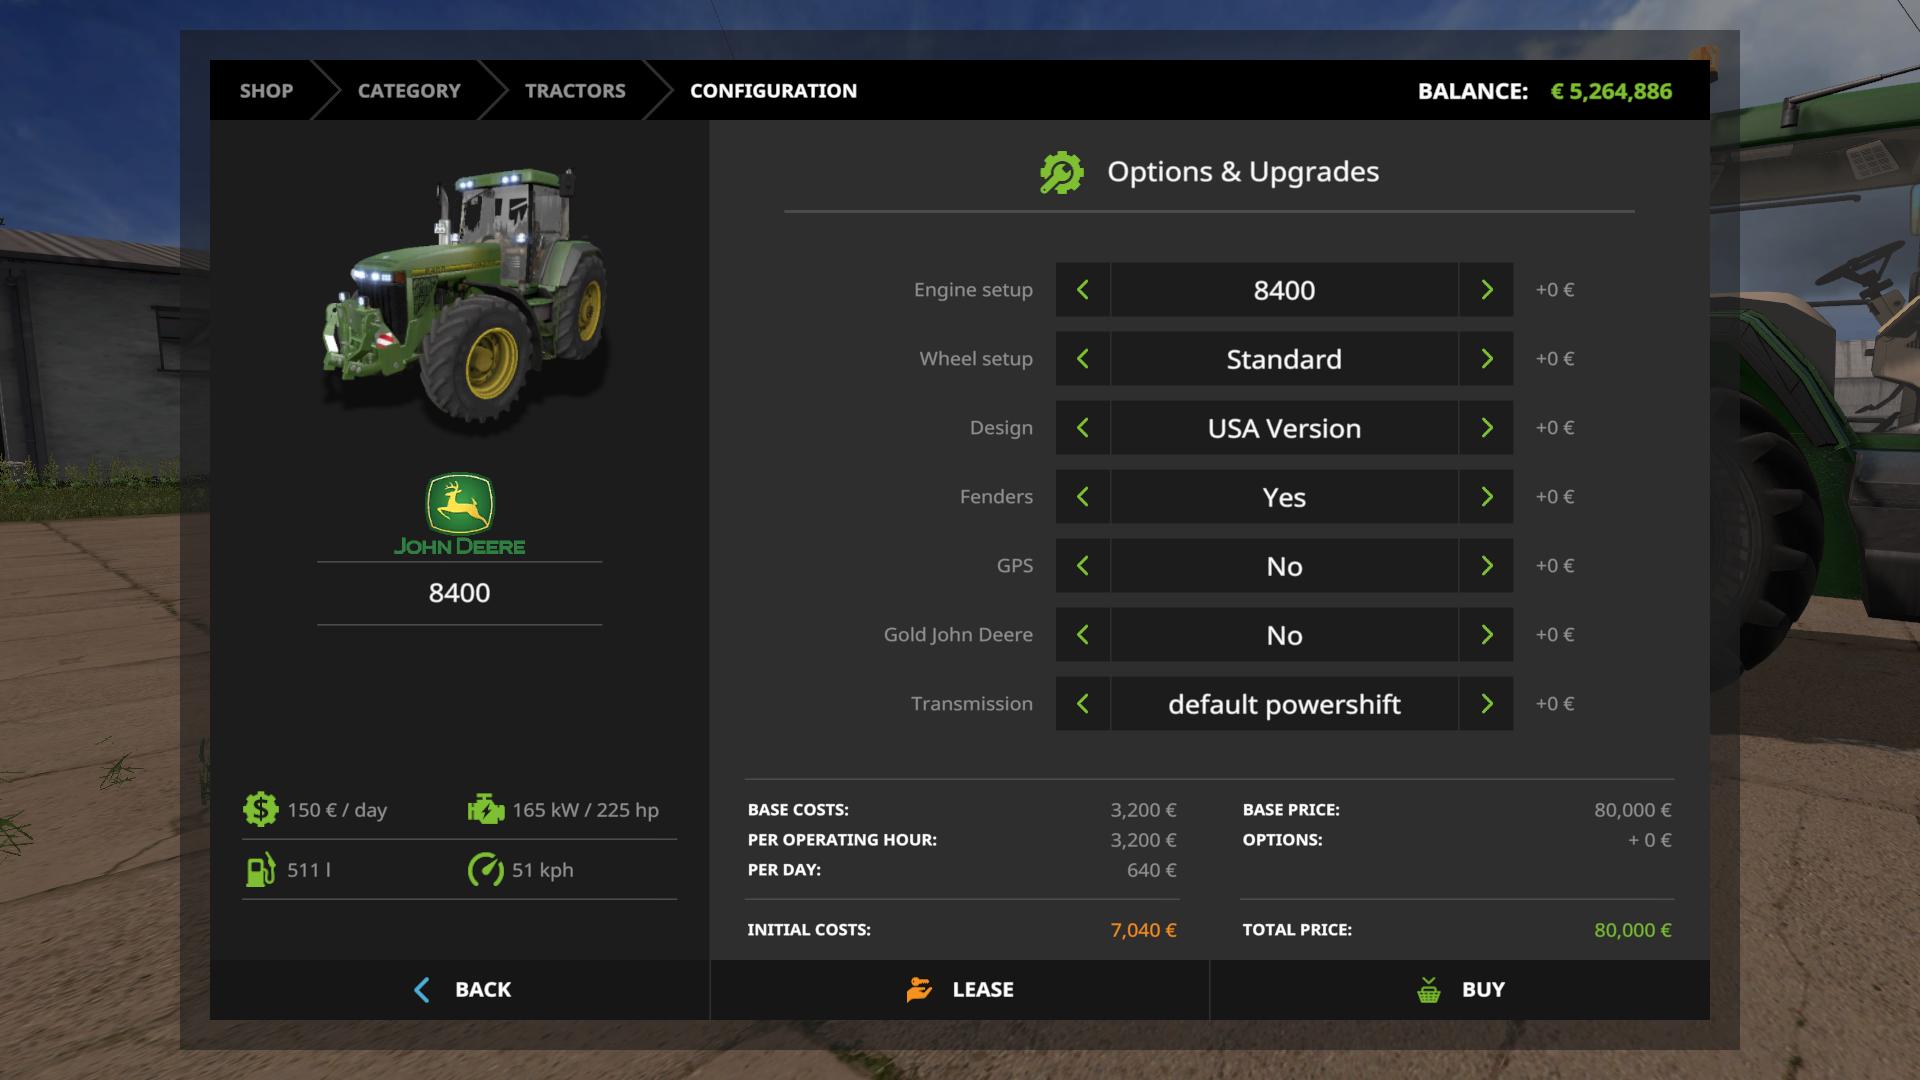Image resolution: width=1920 pixels, height=1080 pixels.
Task: Click the Buy shopping basket icon
Action: [1429, 990]
